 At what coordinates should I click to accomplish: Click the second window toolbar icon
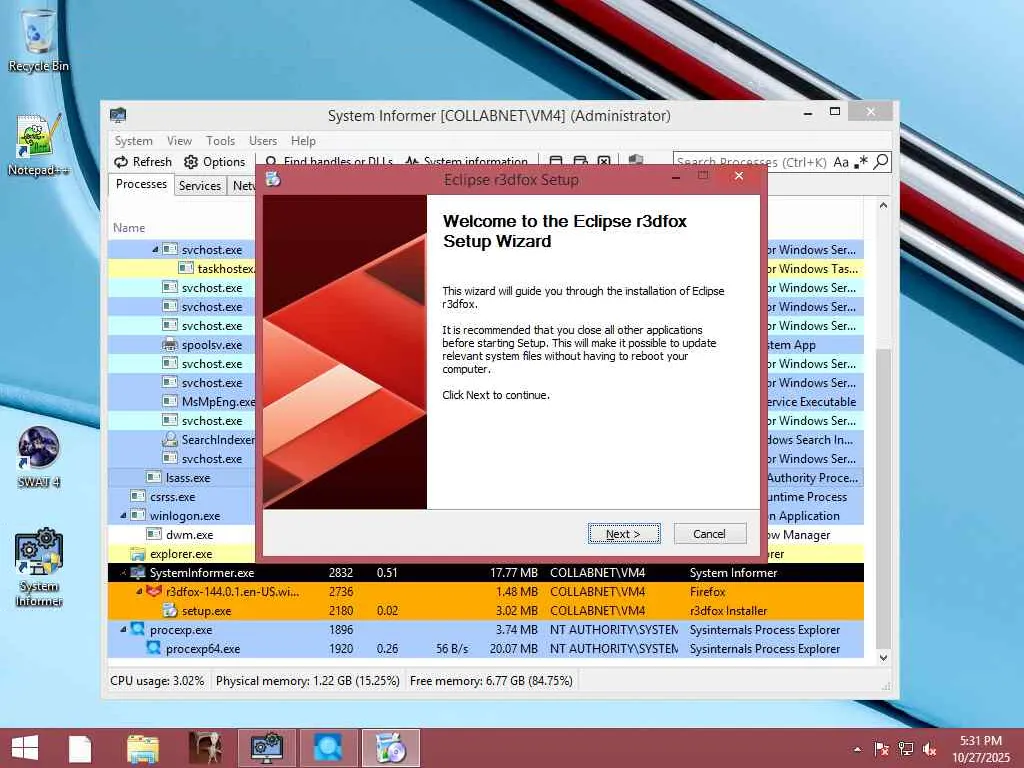tap(580, 161)
